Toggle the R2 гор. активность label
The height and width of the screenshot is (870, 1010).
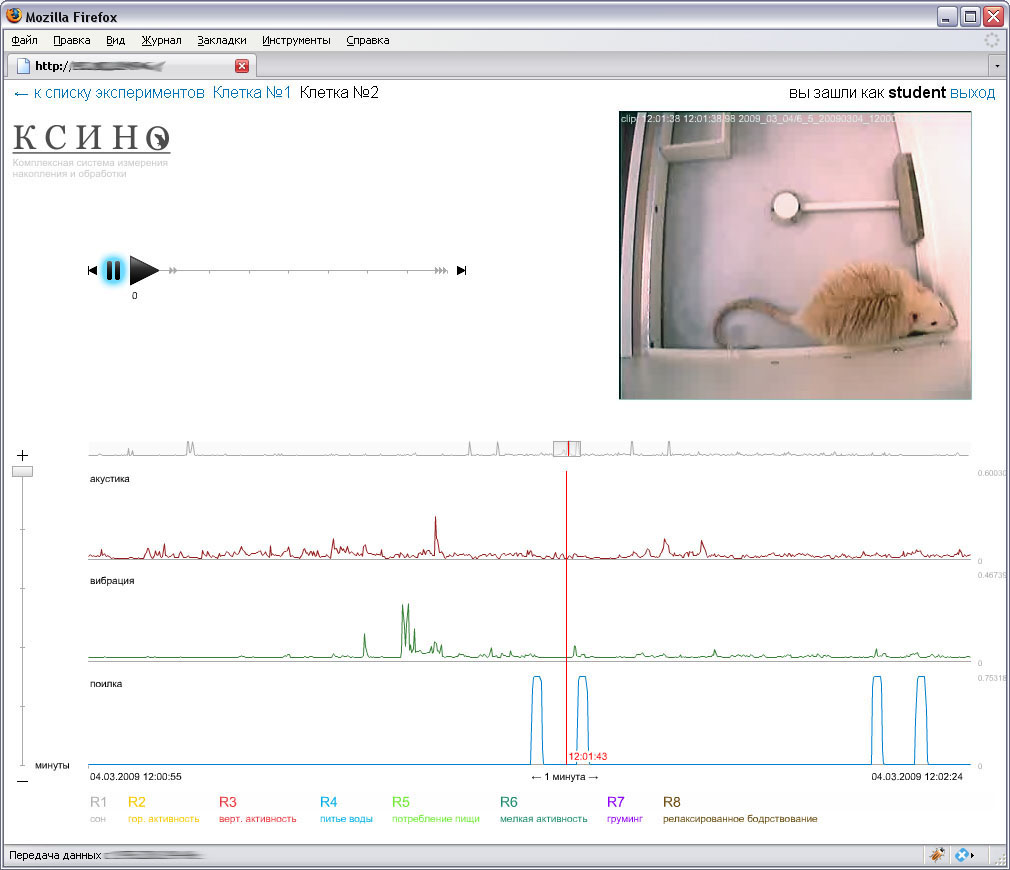tap(164, 809)
